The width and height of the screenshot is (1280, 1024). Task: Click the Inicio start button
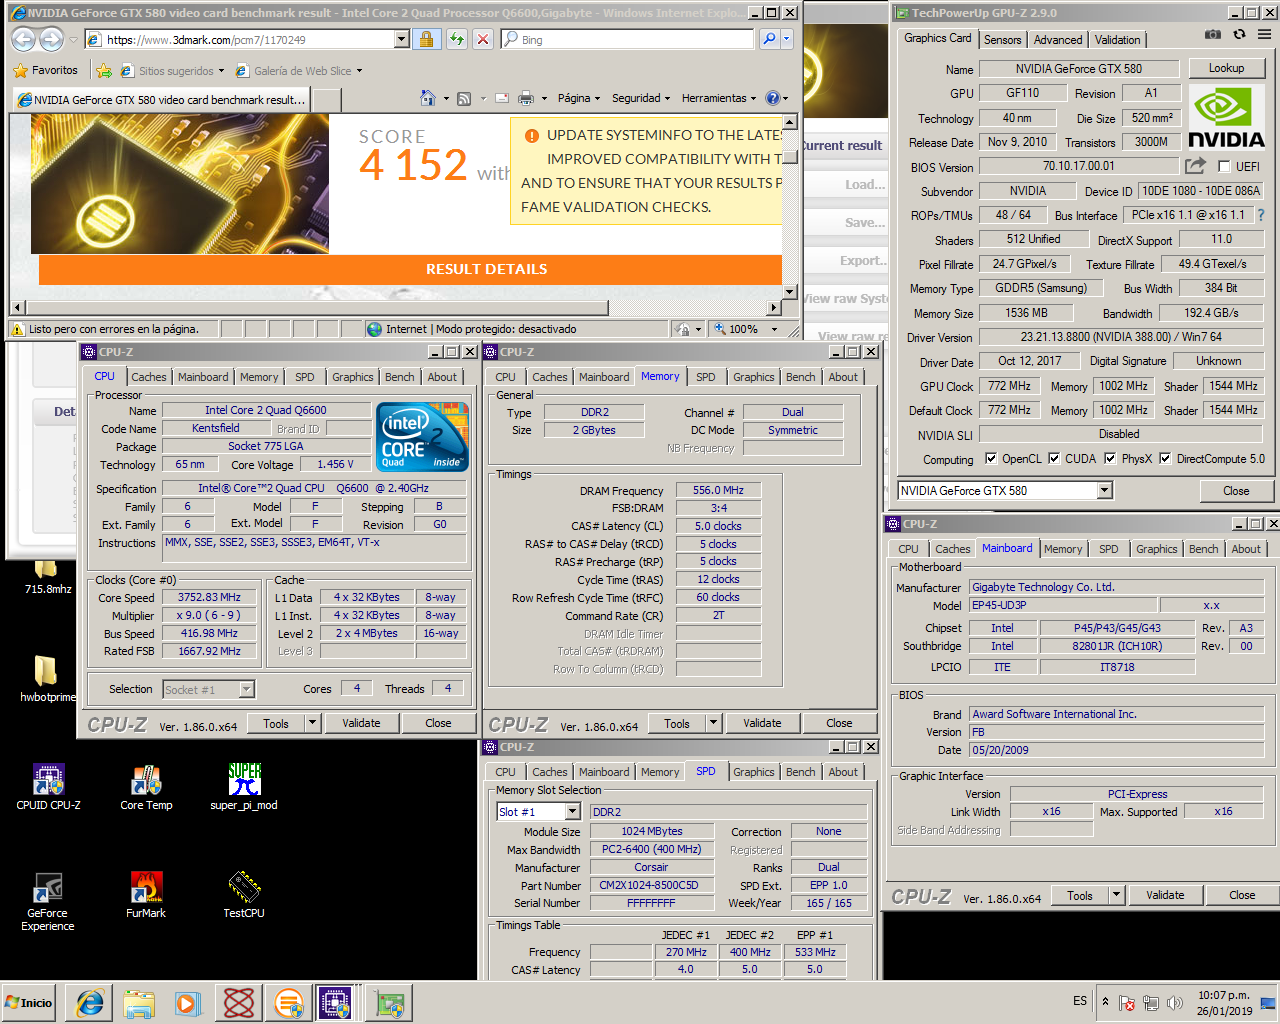[x=29, y=1002]
